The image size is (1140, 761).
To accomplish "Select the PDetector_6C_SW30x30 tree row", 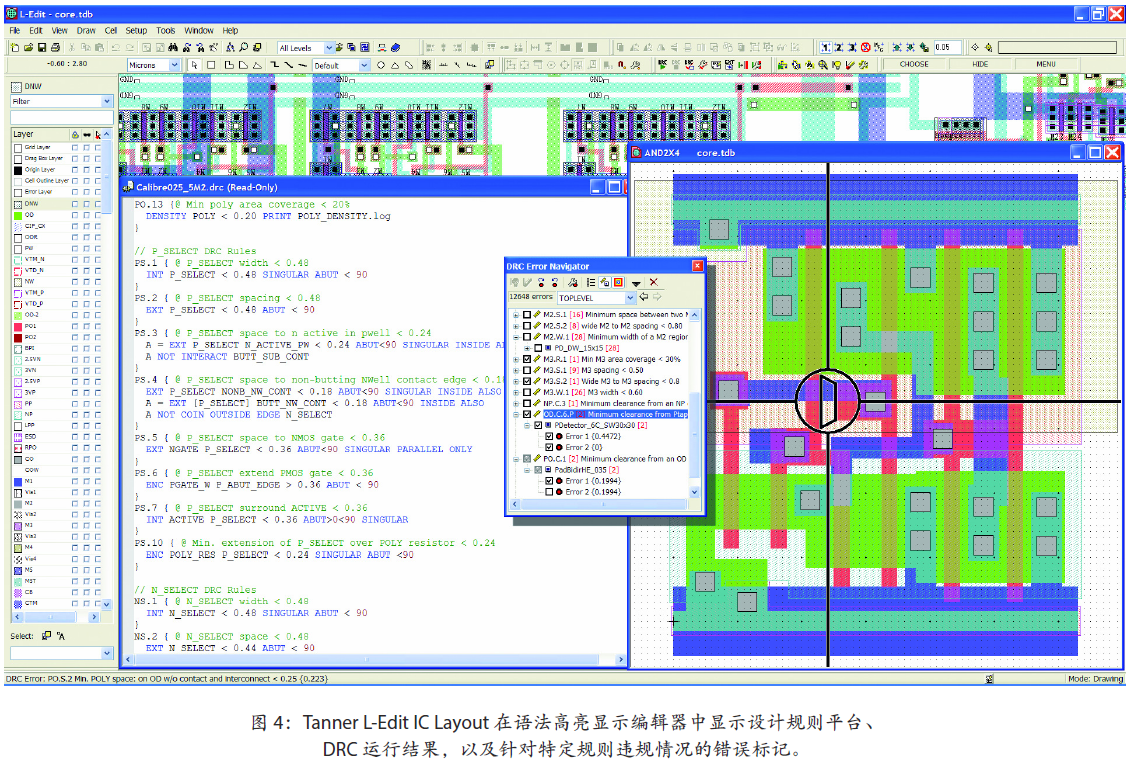I will (601, 425).
